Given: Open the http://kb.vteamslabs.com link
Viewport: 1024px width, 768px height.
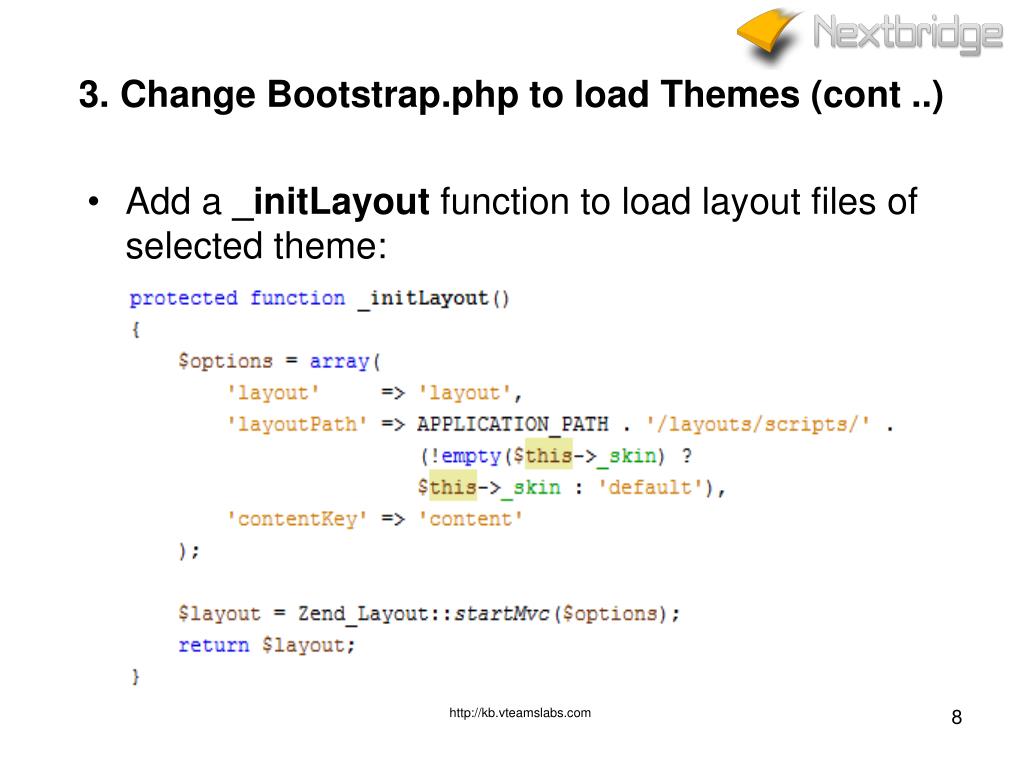Looking at the screenshot, I should click(x=520, y=713).
